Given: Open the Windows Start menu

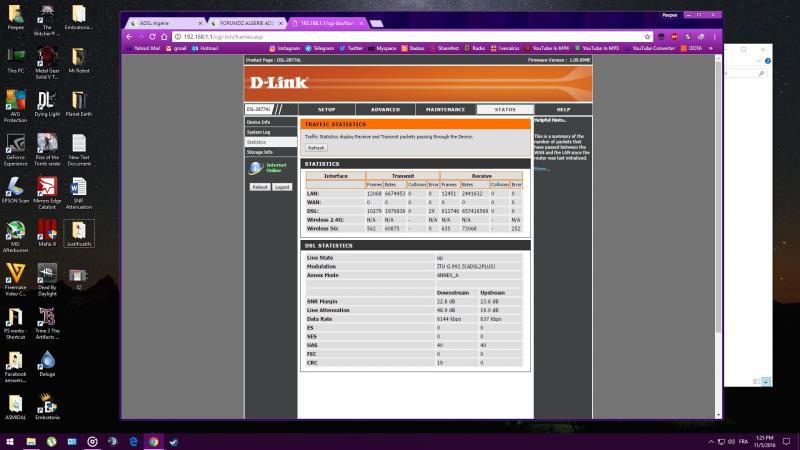Looking at the screenshot, I should click(x=11, y=440).
